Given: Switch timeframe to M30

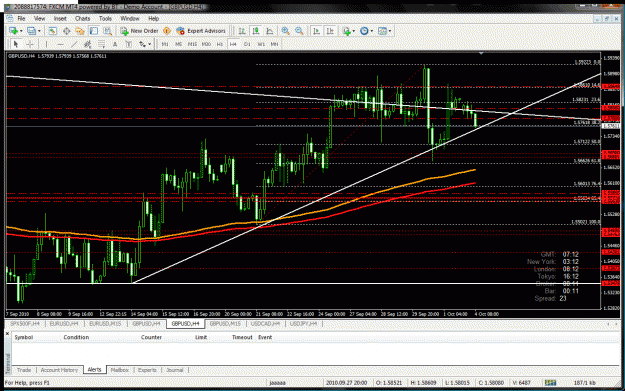Looking at the screenshot, I should 206,44.
